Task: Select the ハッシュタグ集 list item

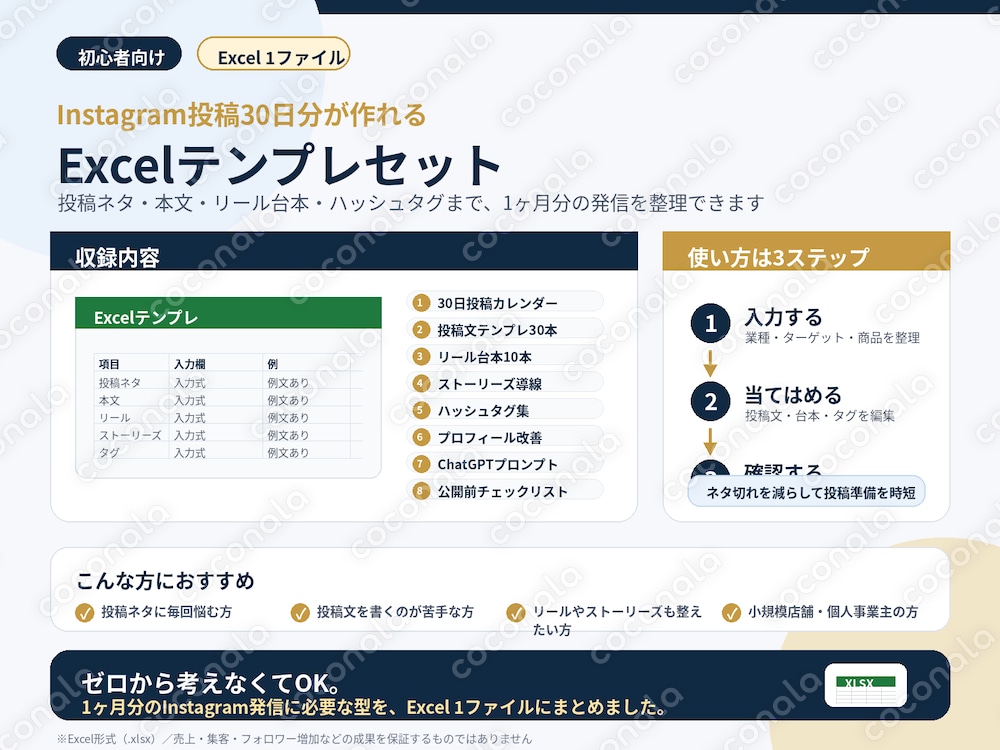Action: [x=504, y=410]
